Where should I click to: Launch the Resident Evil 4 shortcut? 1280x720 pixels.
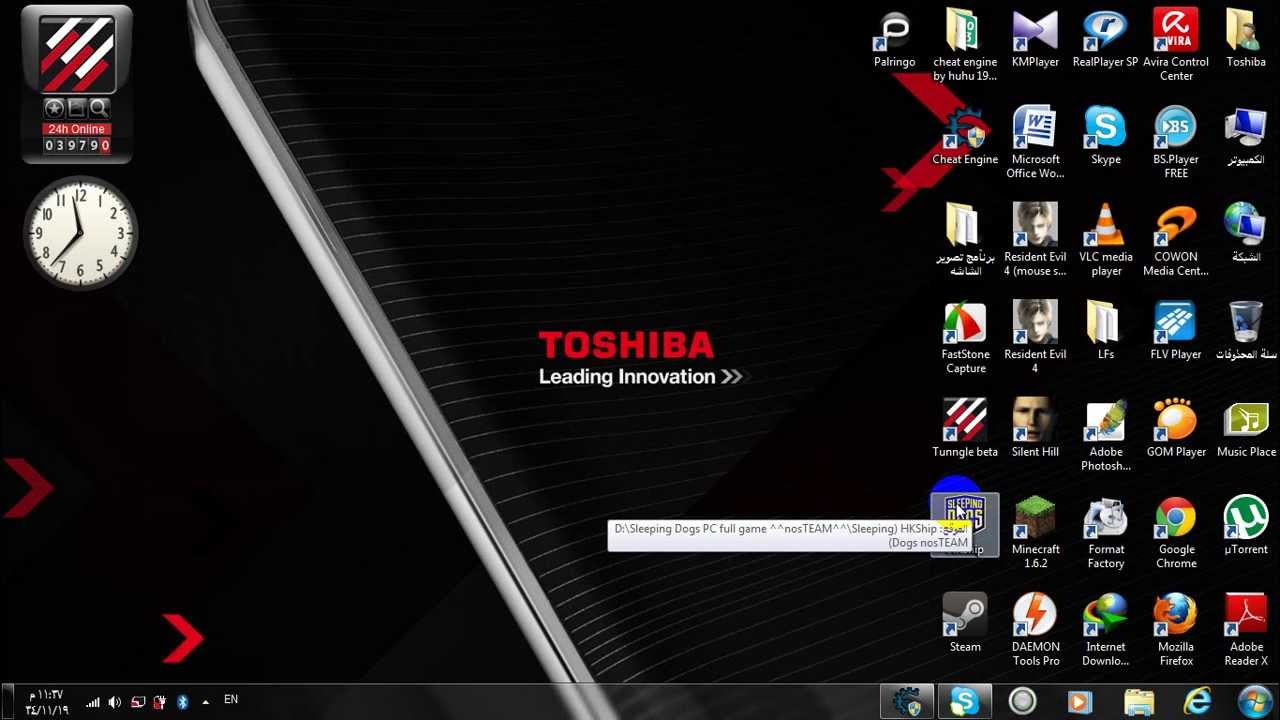1035,338
